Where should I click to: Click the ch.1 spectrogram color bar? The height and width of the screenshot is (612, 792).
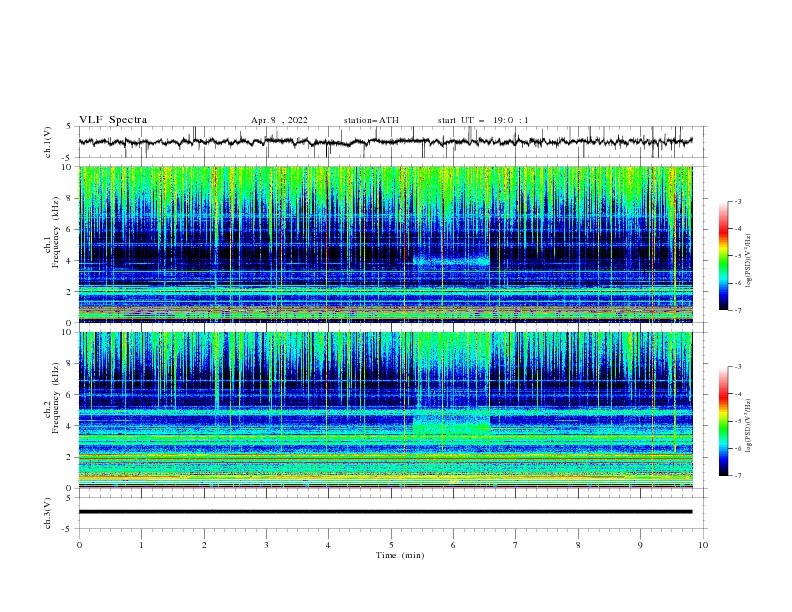click(x=724, y=256)
